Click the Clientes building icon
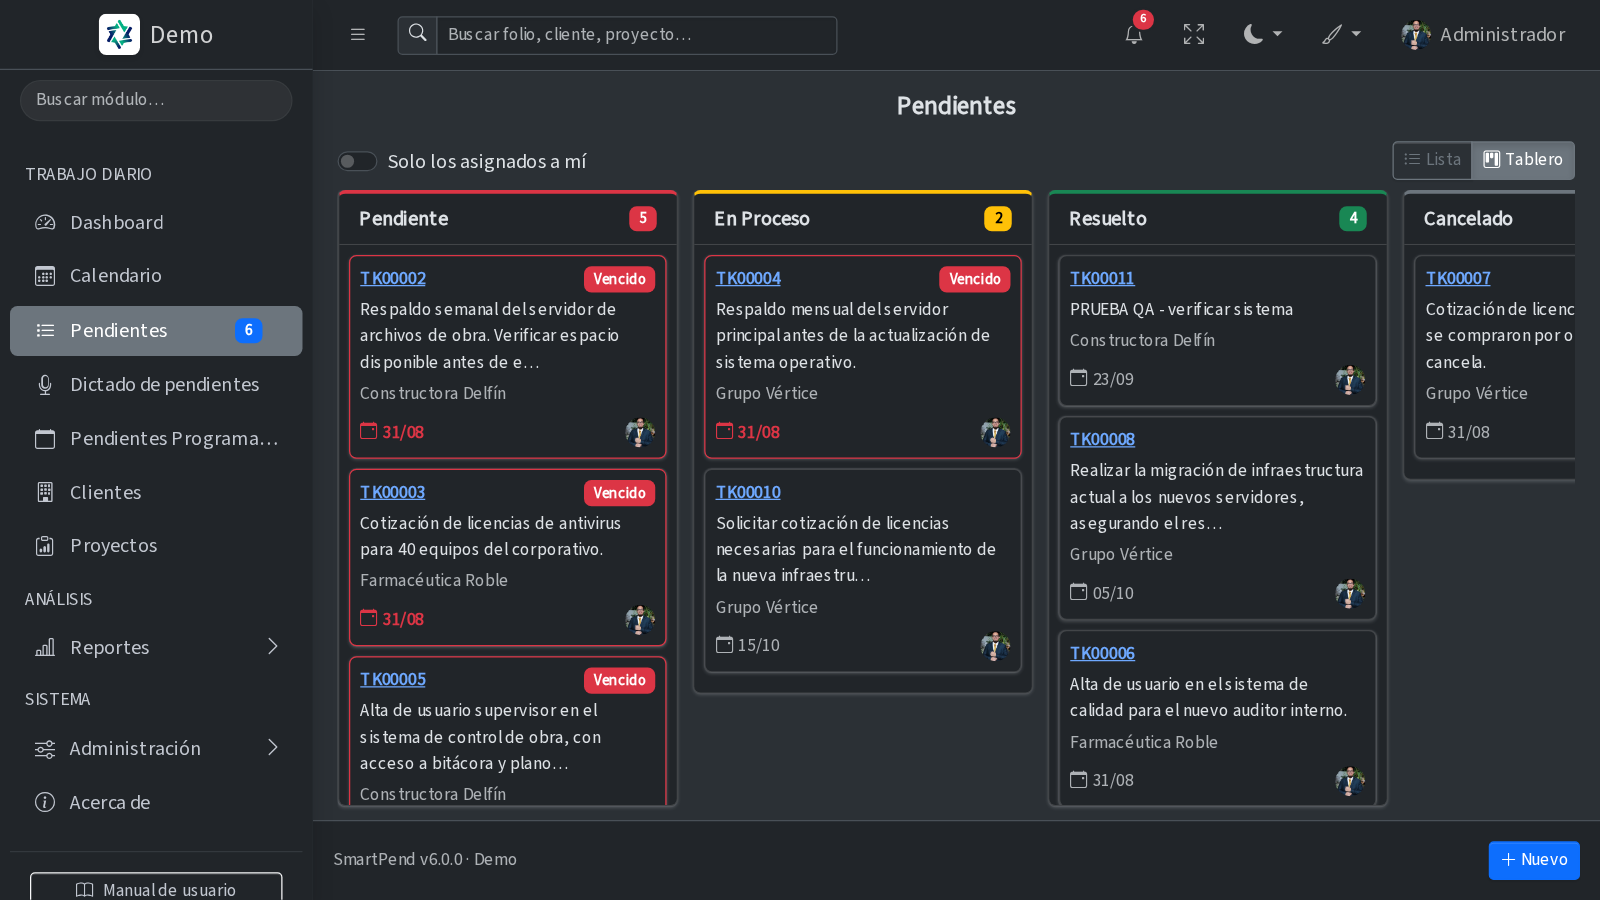The width and height of the screenshot is (1600, 900). coord(45,492)
